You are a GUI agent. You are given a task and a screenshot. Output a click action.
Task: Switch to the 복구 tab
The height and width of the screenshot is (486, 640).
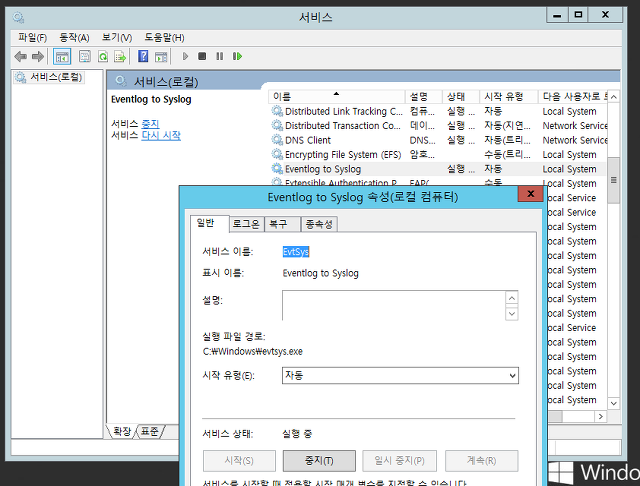[282, 224]
